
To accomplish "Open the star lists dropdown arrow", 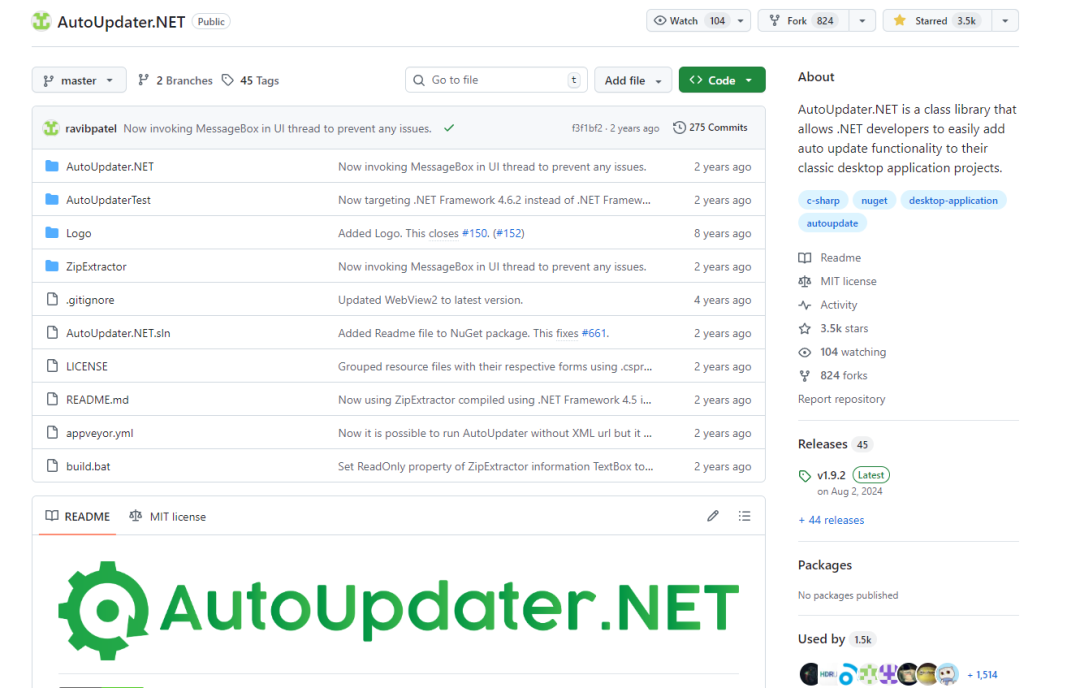I will [1005, 21].
